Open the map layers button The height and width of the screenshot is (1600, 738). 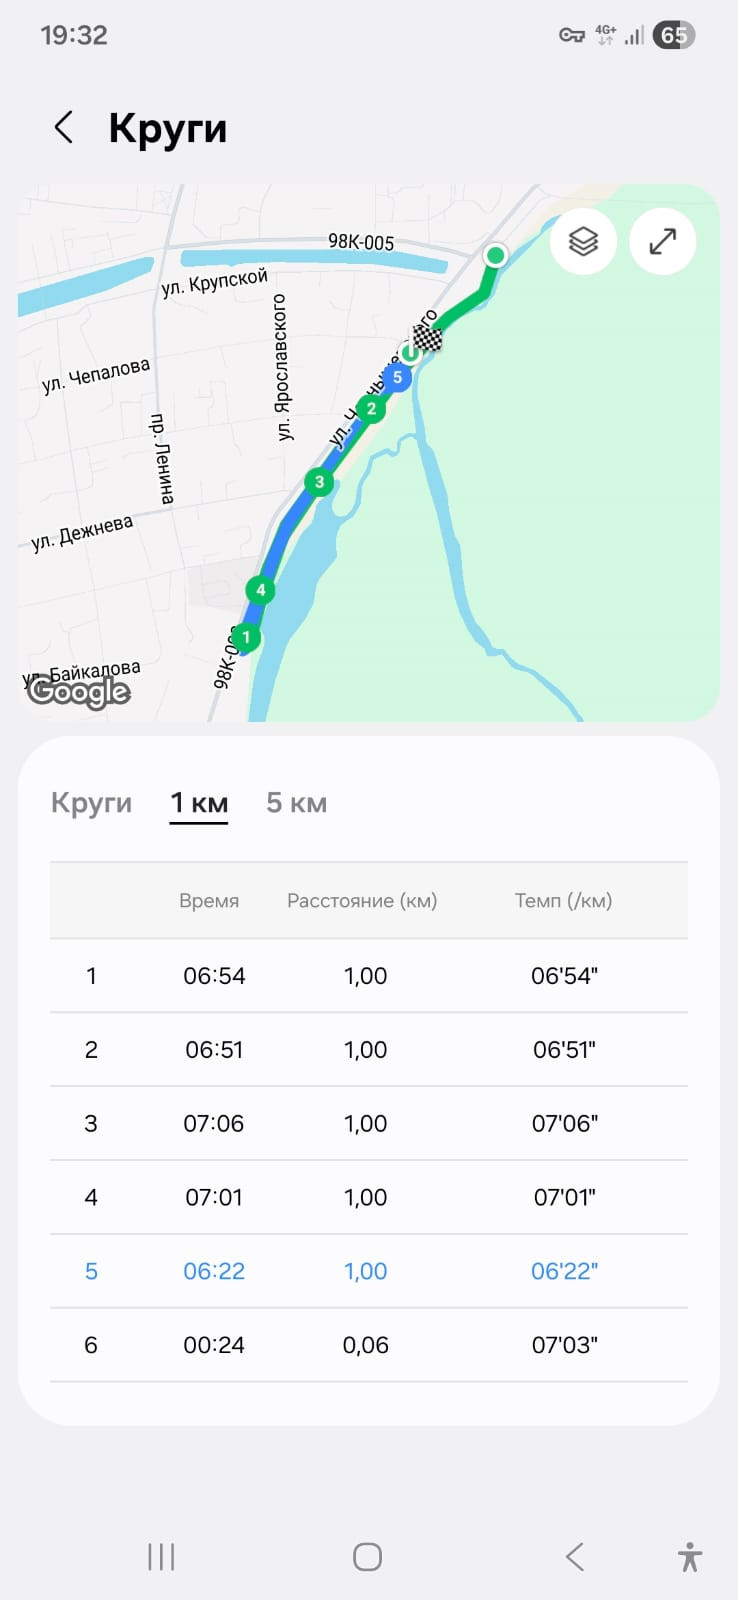pos(583,242)
